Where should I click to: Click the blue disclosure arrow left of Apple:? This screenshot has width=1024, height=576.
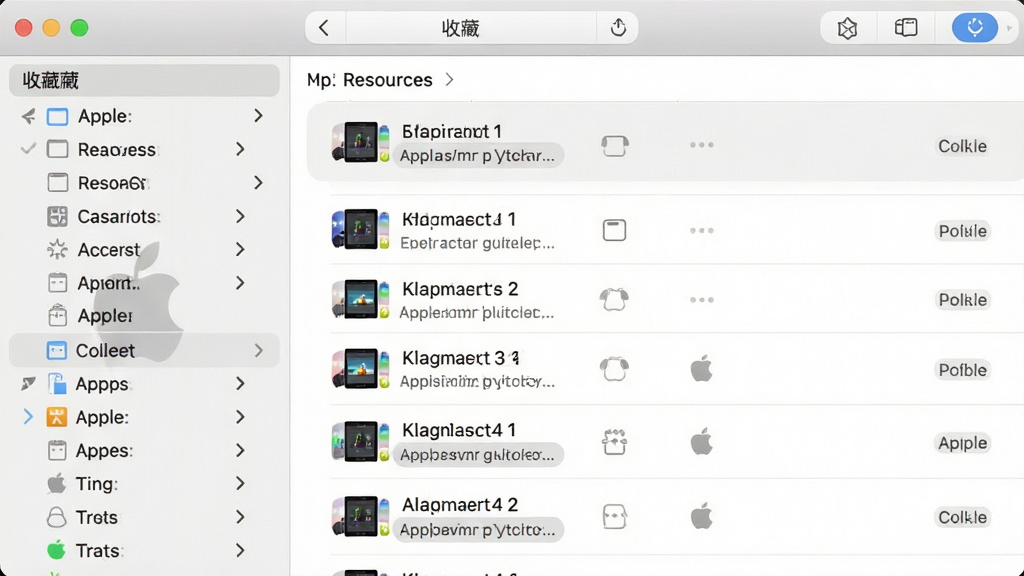pos(27,417)
